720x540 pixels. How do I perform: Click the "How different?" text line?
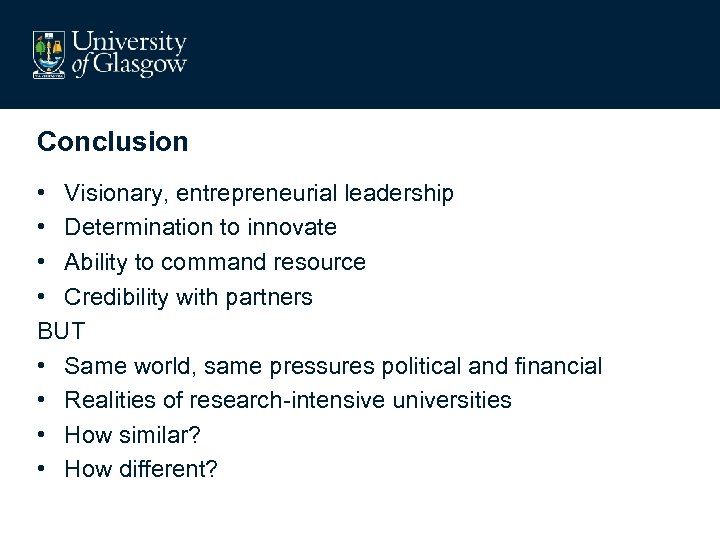point(141,469)
